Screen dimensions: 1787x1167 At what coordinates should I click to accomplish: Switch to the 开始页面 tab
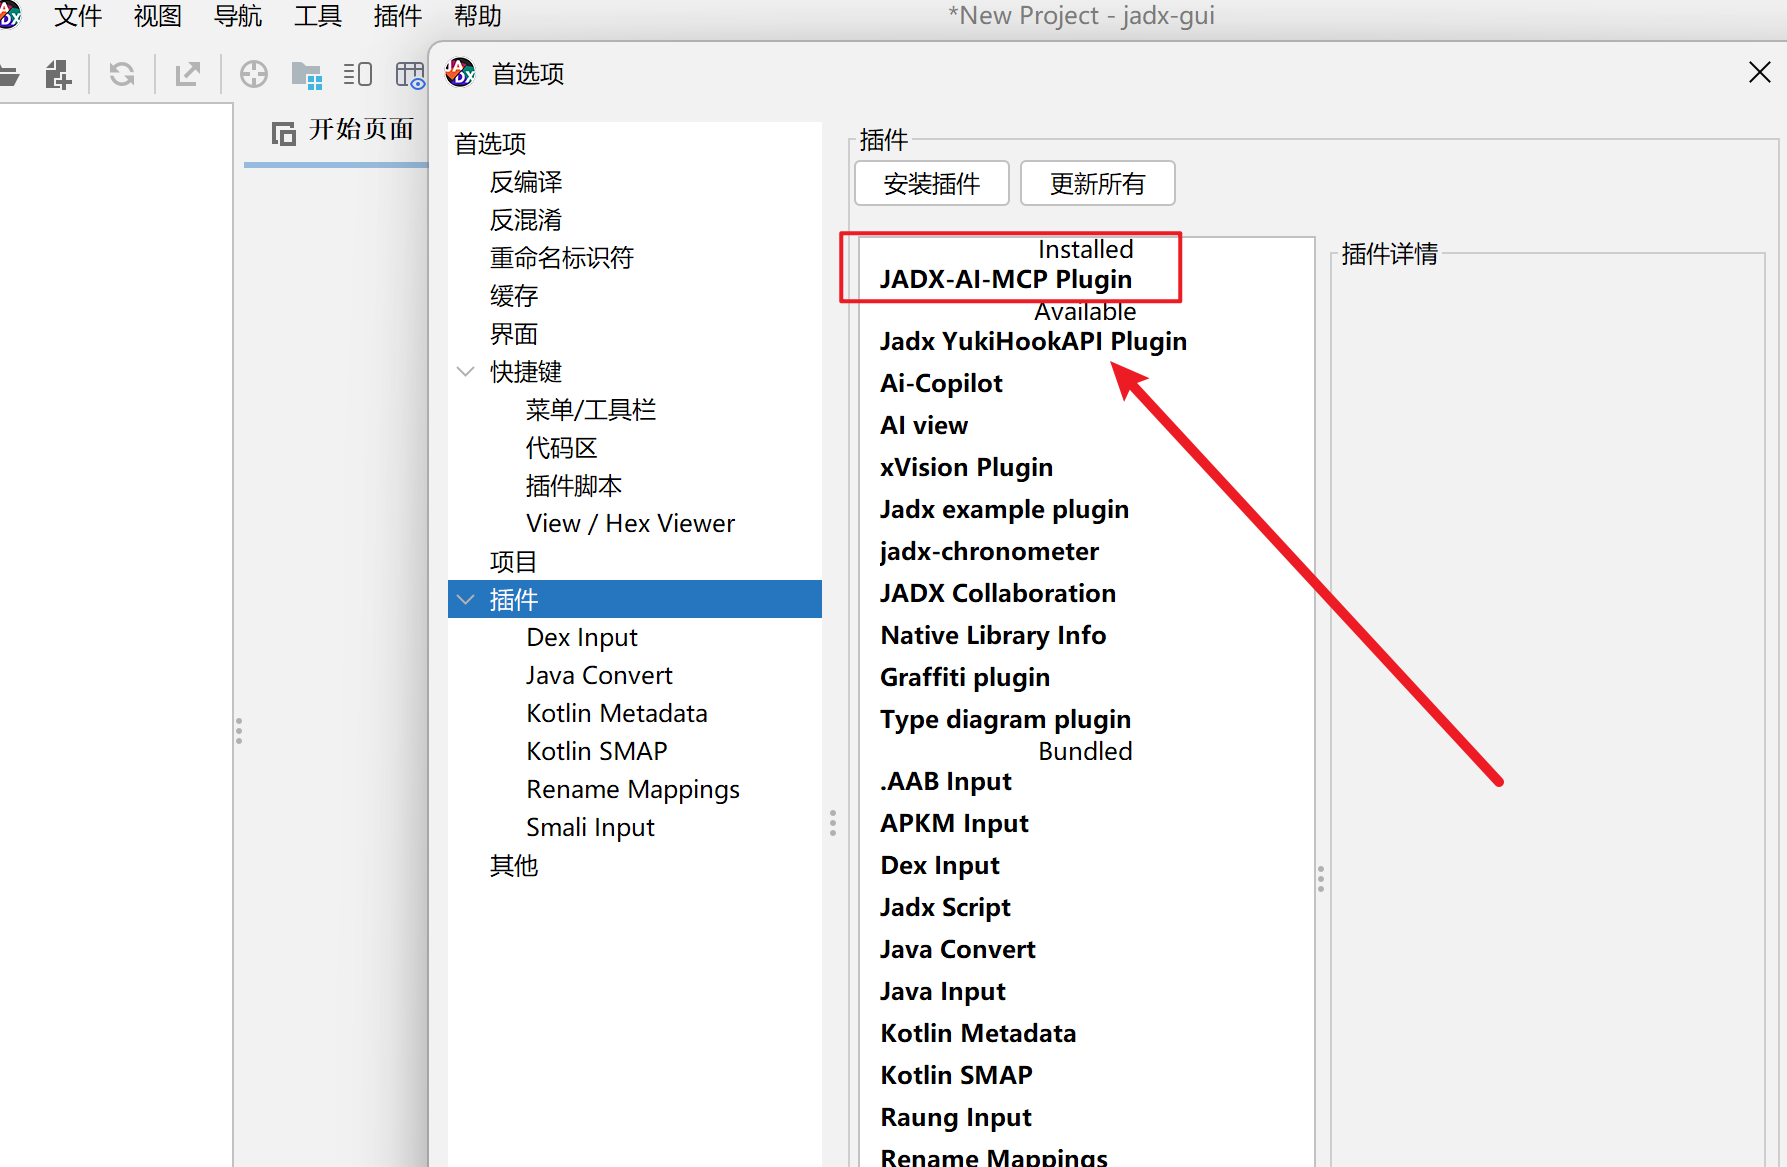point(343,131)
